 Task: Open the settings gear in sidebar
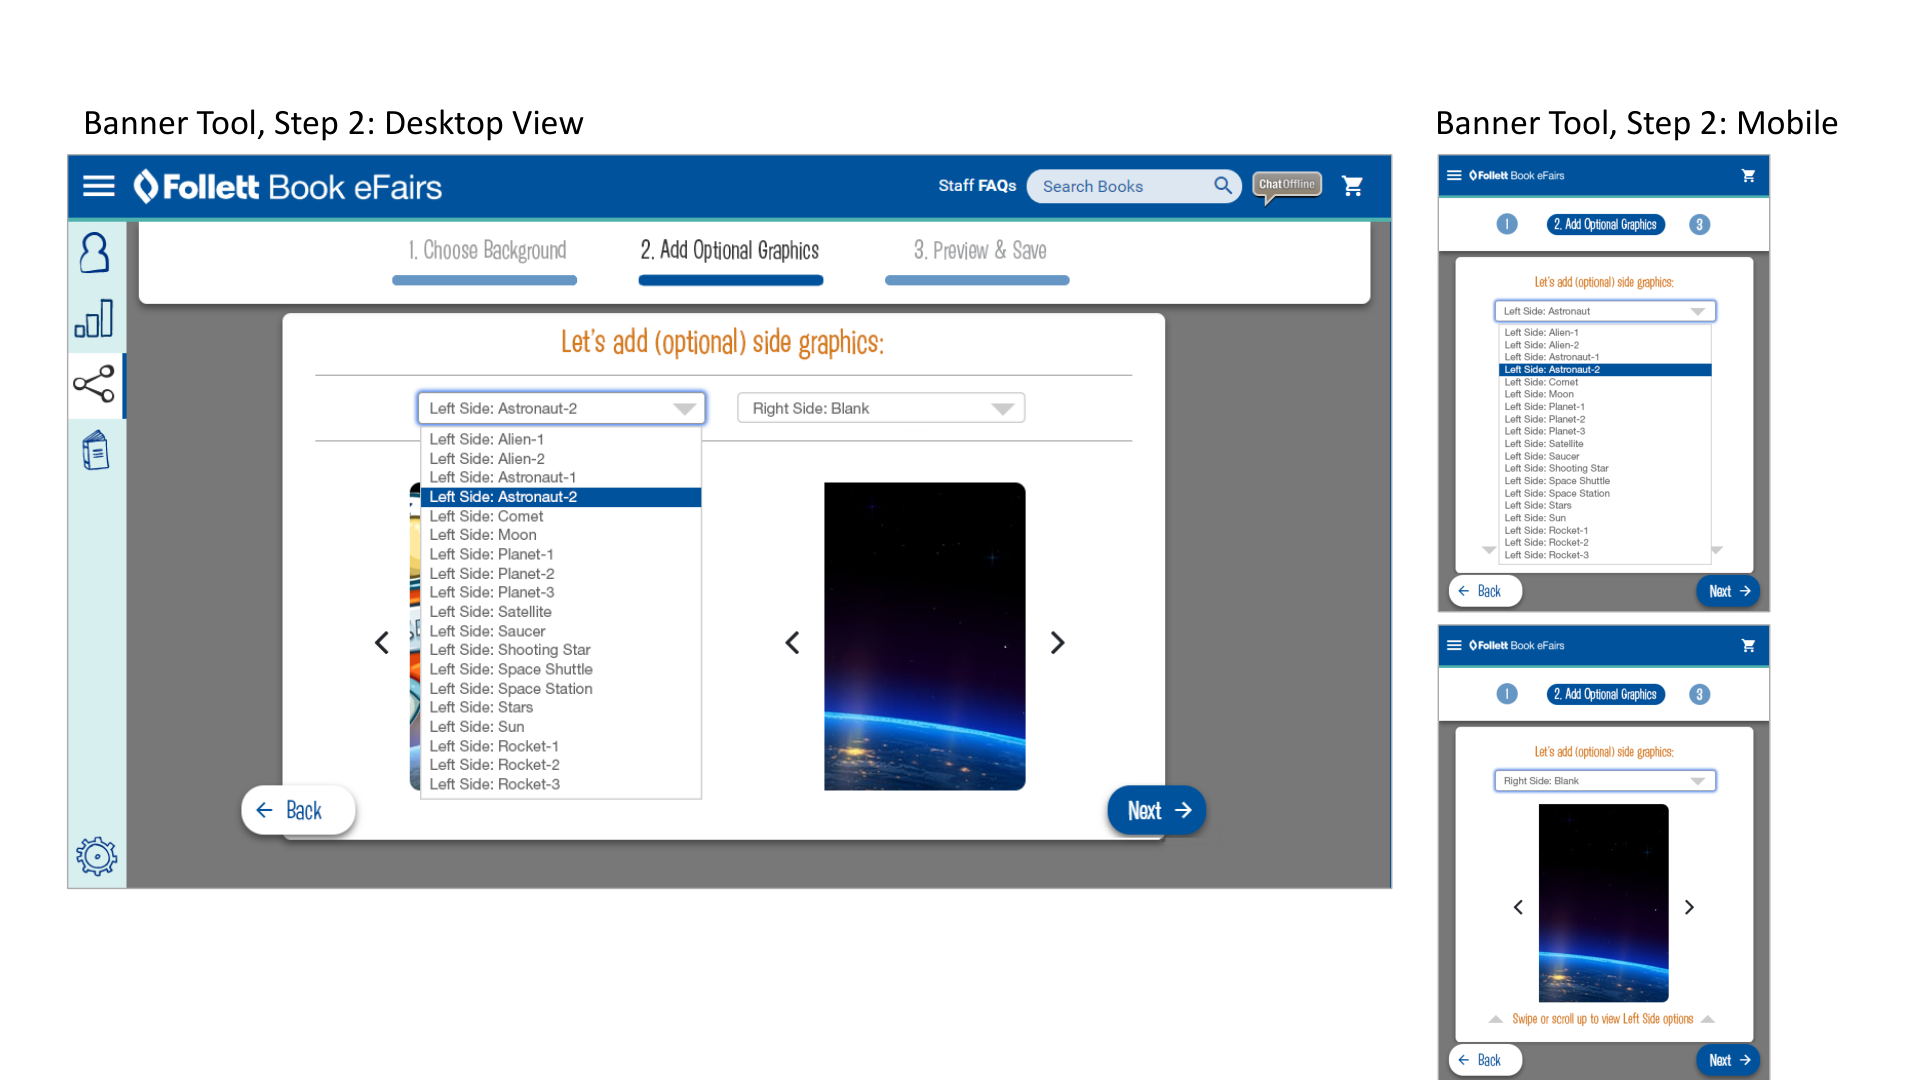point(96,856)
